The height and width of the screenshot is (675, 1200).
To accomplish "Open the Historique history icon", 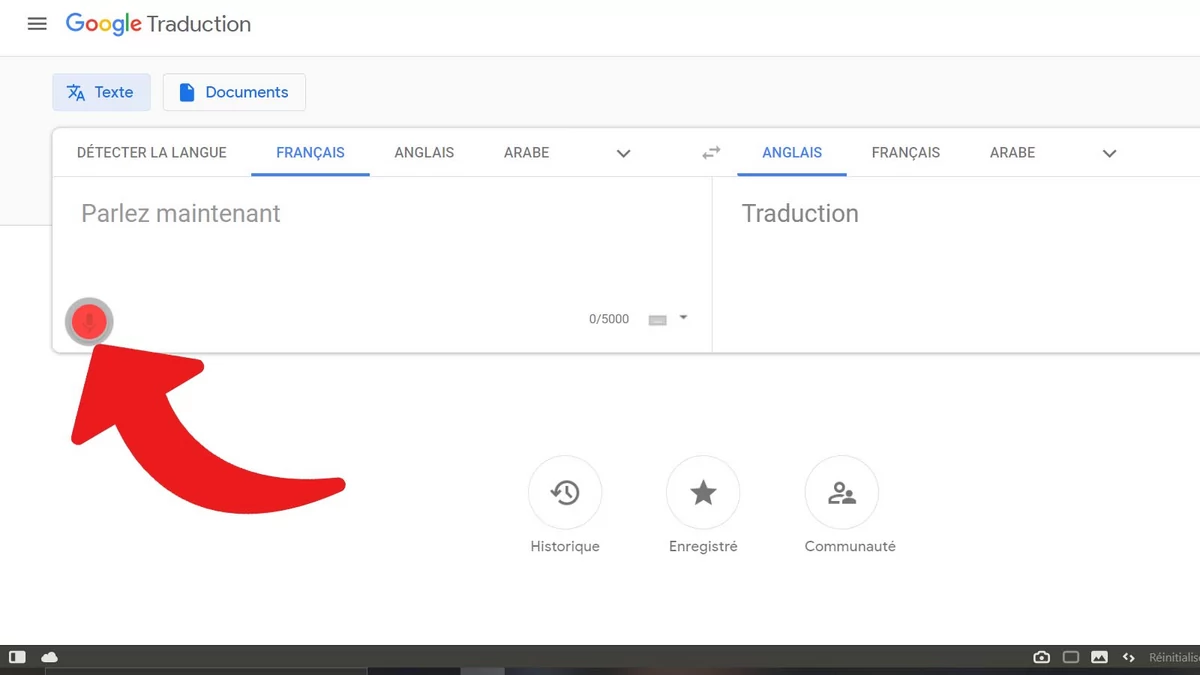I will 565,492.
